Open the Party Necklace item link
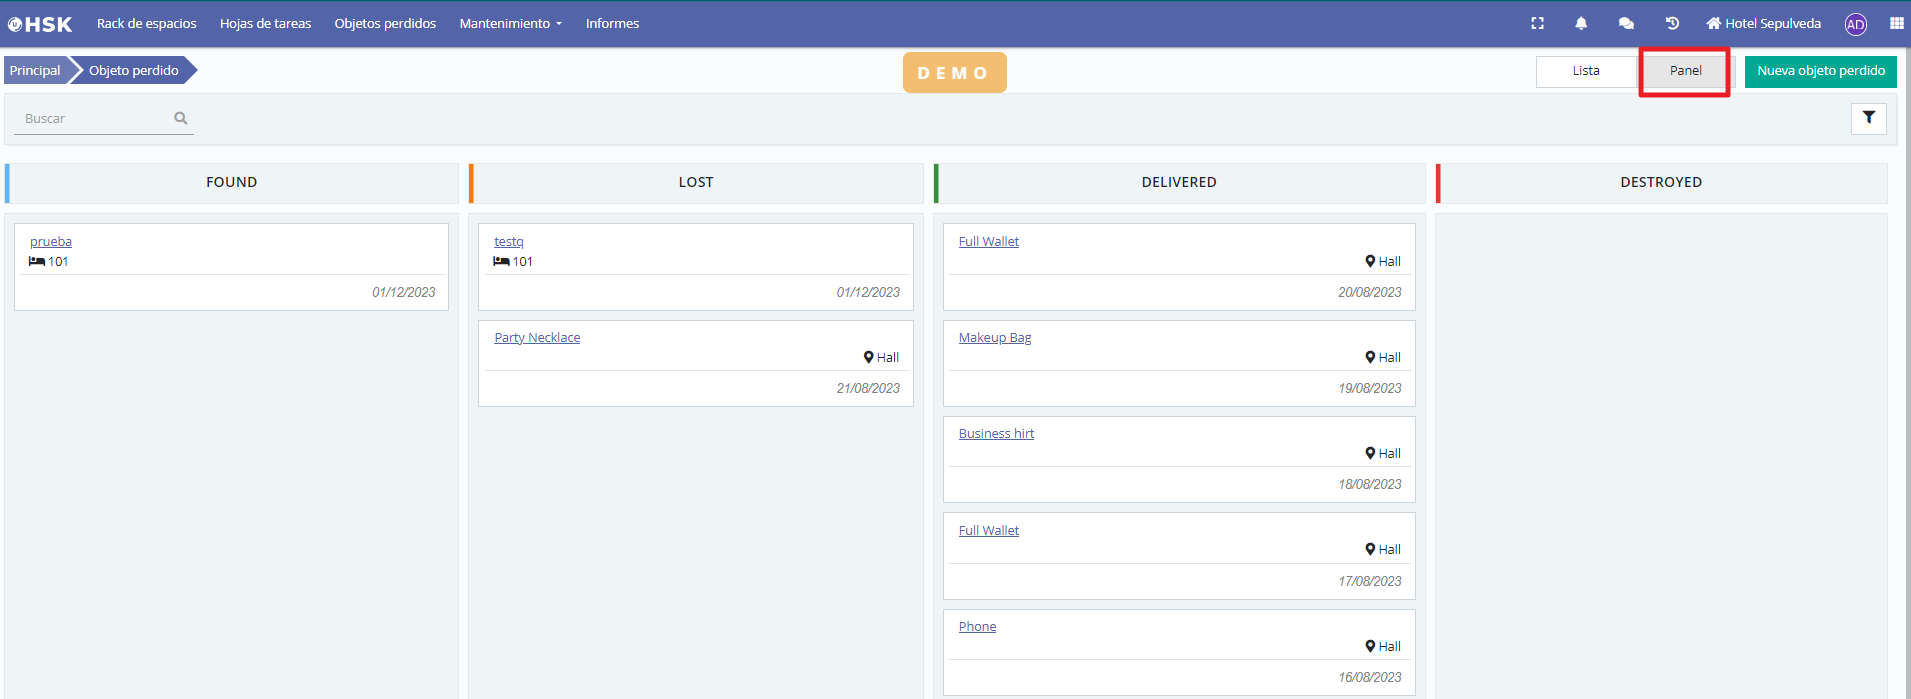 (x=537, y=338)
